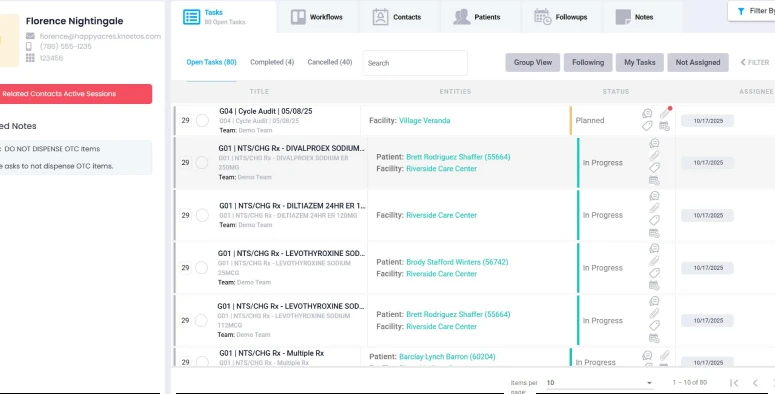
Task: Open the G01 | NTS/CHG Rx - Multiple Rx title
Action: (x=272, y=353)
